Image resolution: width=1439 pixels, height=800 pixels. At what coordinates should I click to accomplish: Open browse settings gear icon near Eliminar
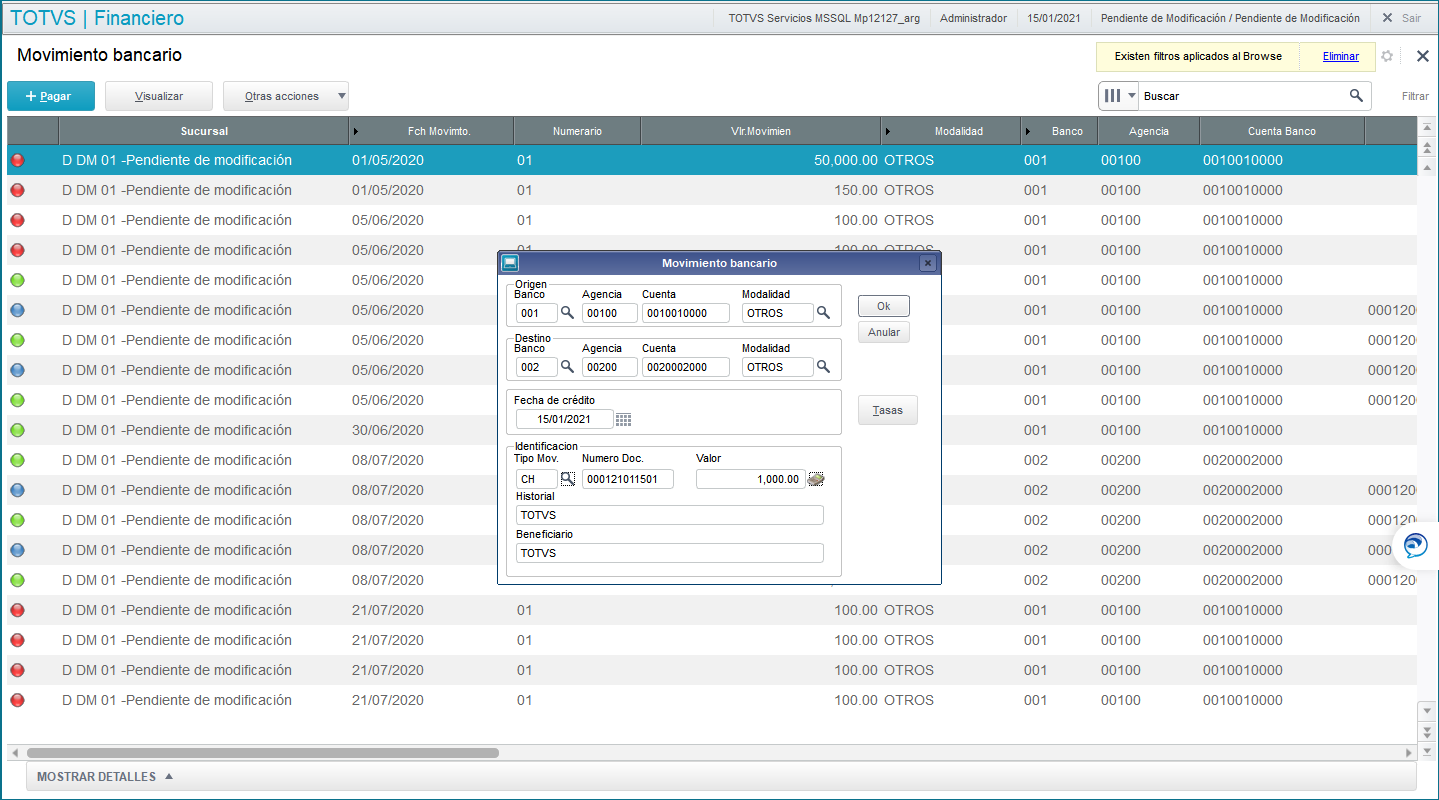tap(1387, 56)
